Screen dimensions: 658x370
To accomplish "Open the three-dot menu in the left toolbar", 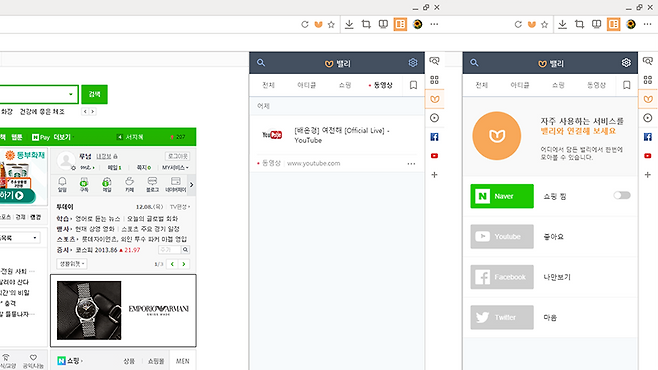I will tap(434, 24).
